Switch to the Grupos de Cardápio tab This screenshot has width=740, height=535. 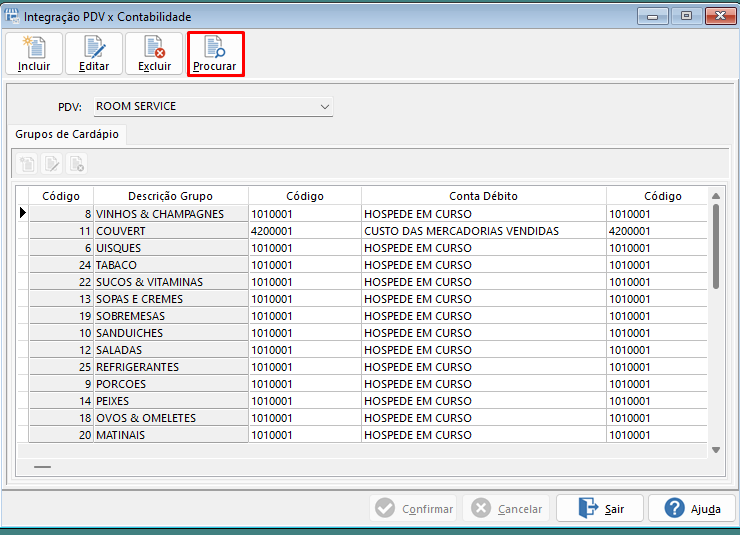67,134
